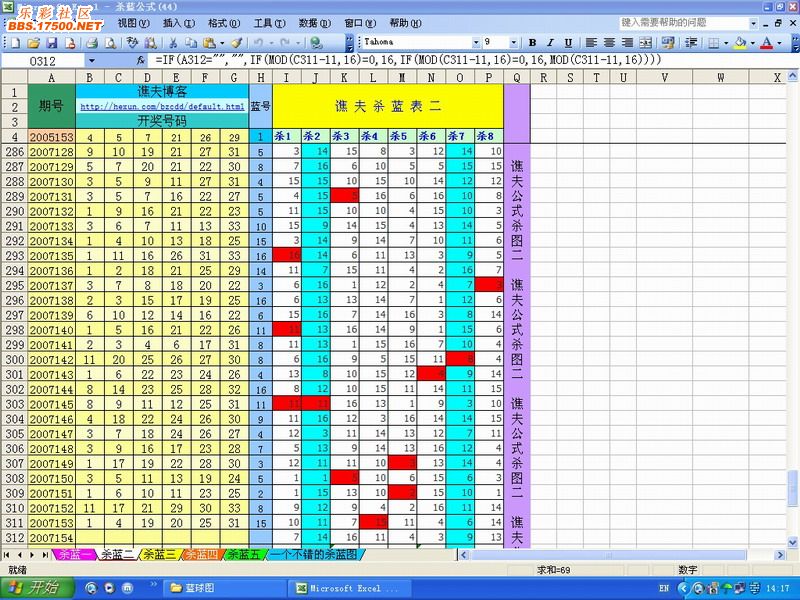
Task: Open the Name Box dropdown arrow
Action: click(x=92, y=61)
